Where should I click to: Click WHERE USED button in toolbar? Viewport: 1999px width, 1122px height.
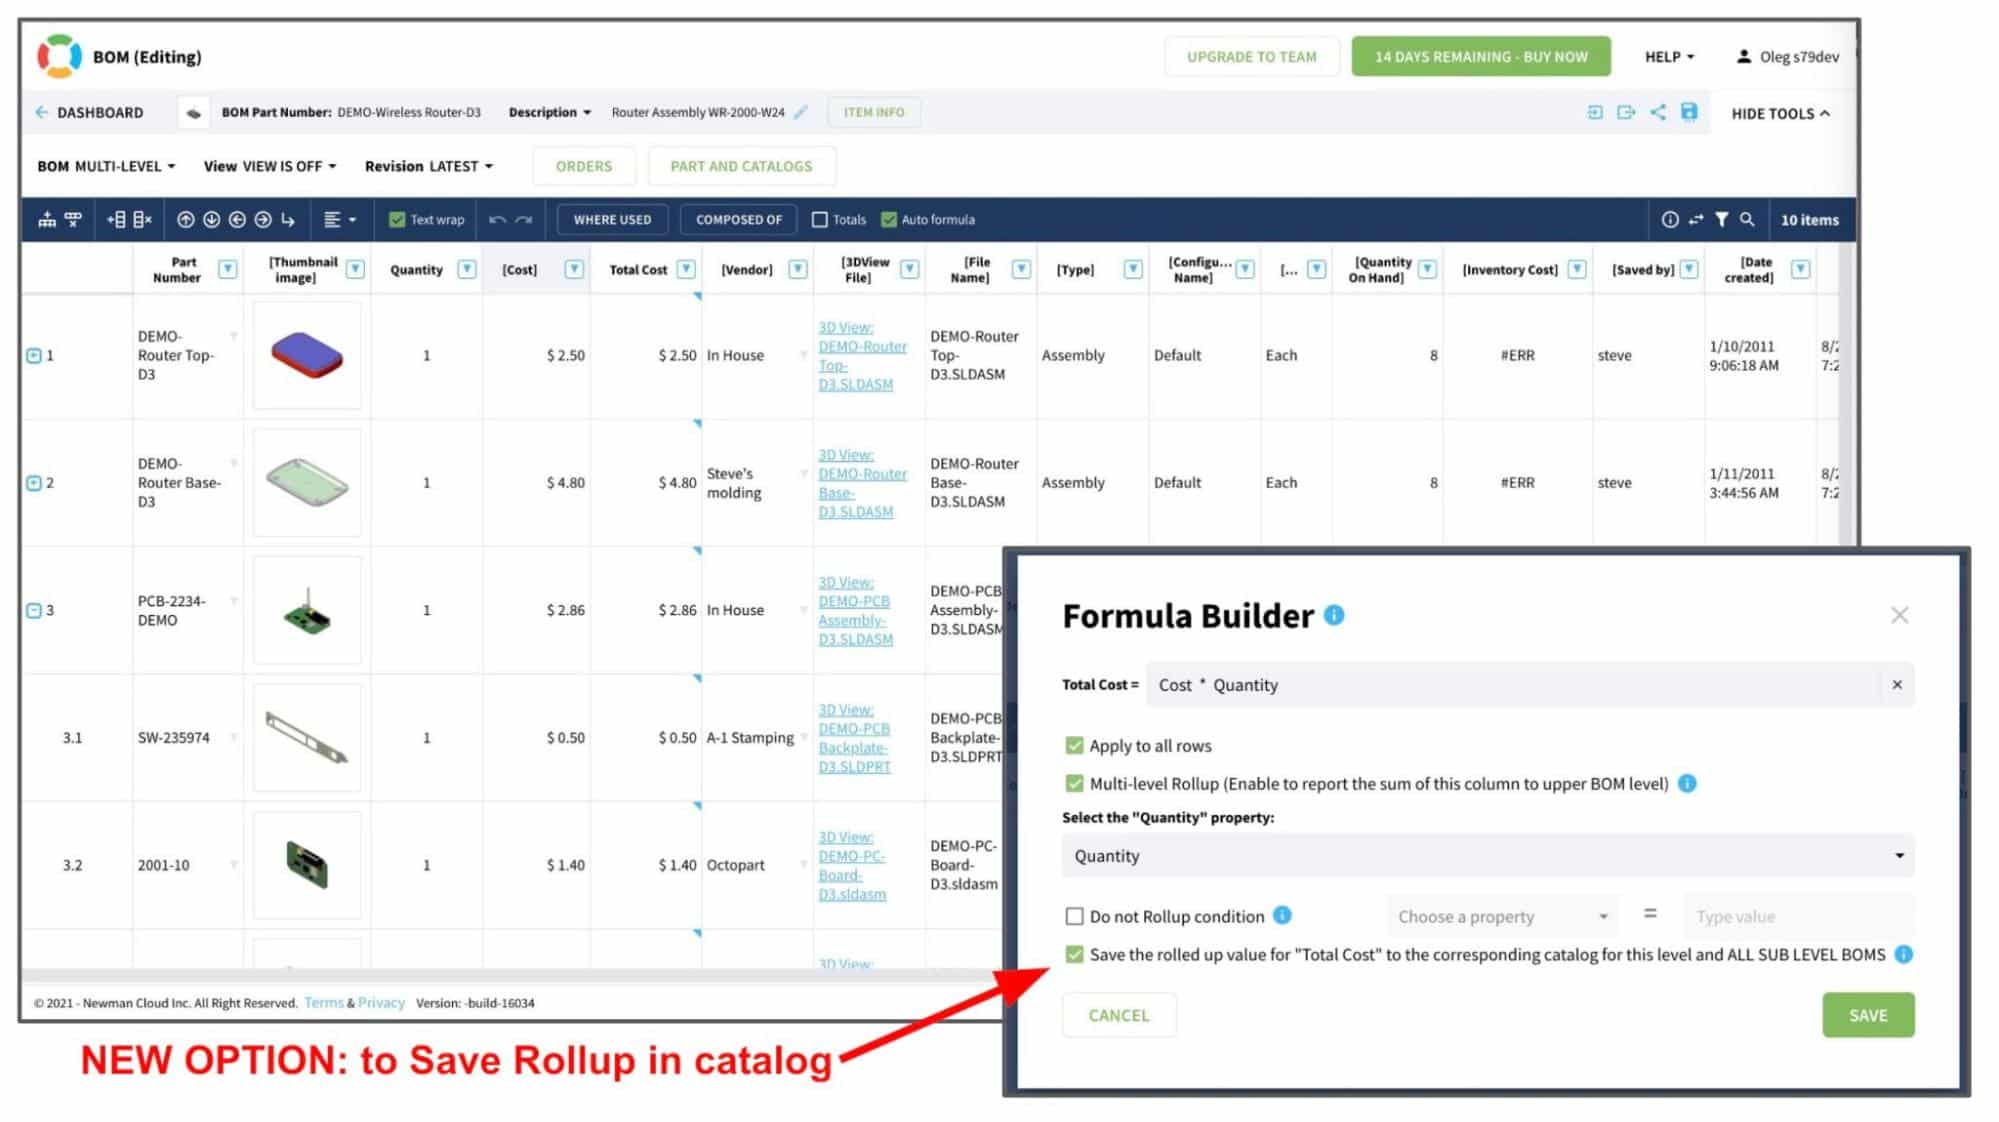[610, 218]
